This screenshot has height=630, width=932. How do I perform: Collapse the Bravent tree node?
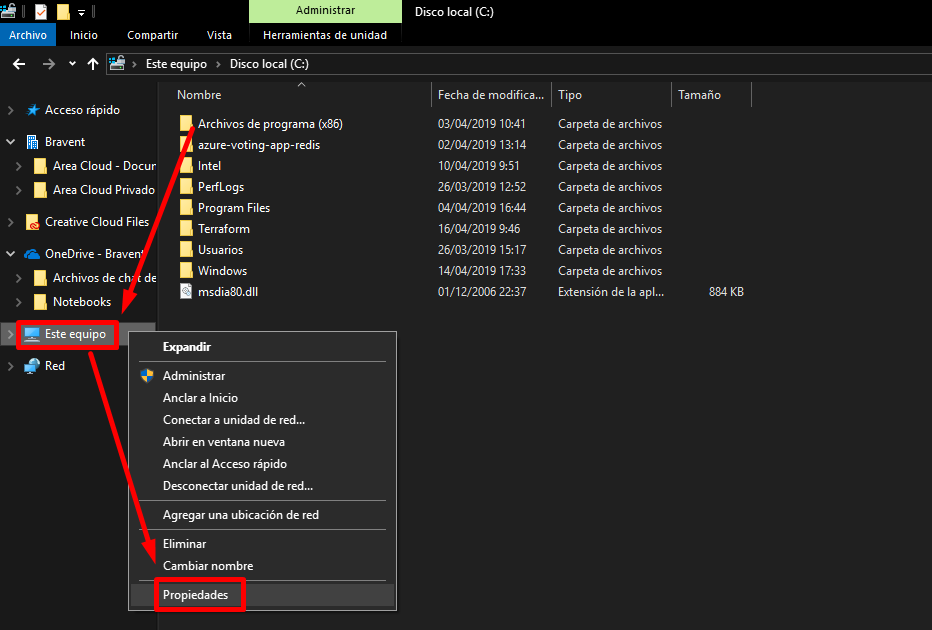coord(10,142)
